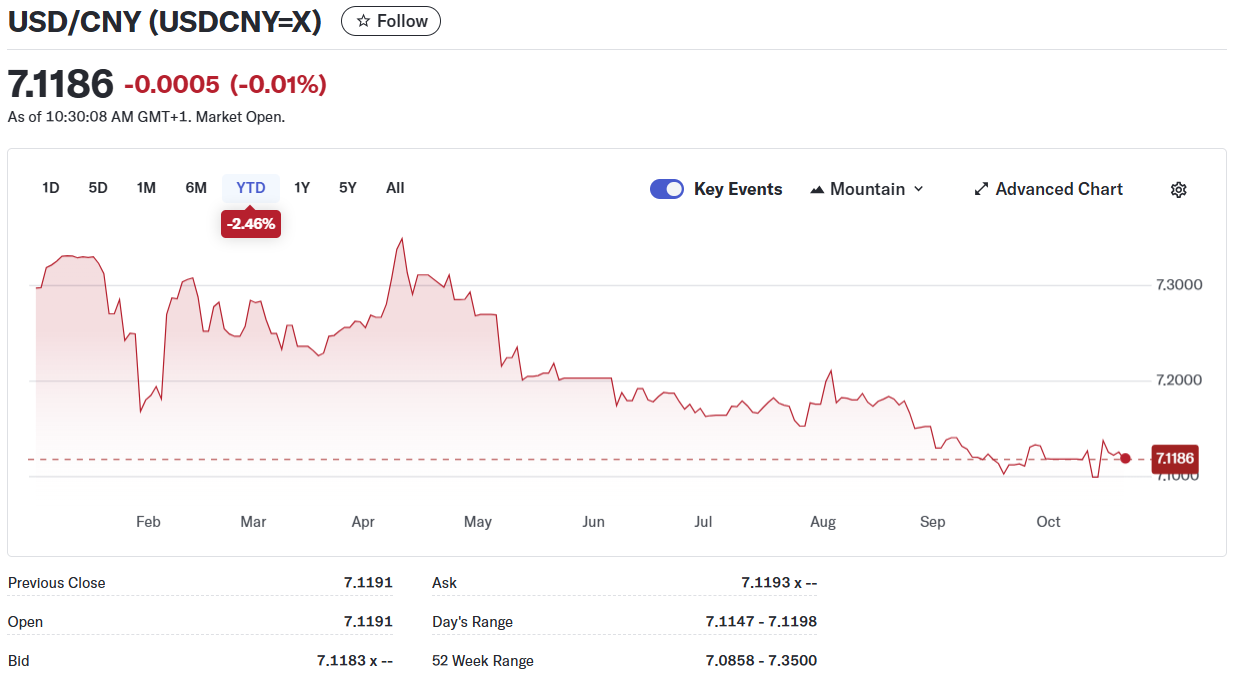Open chart settings gear icon
The width and height of the screenshot is (1238, 678).
[x=1178, y=190]
